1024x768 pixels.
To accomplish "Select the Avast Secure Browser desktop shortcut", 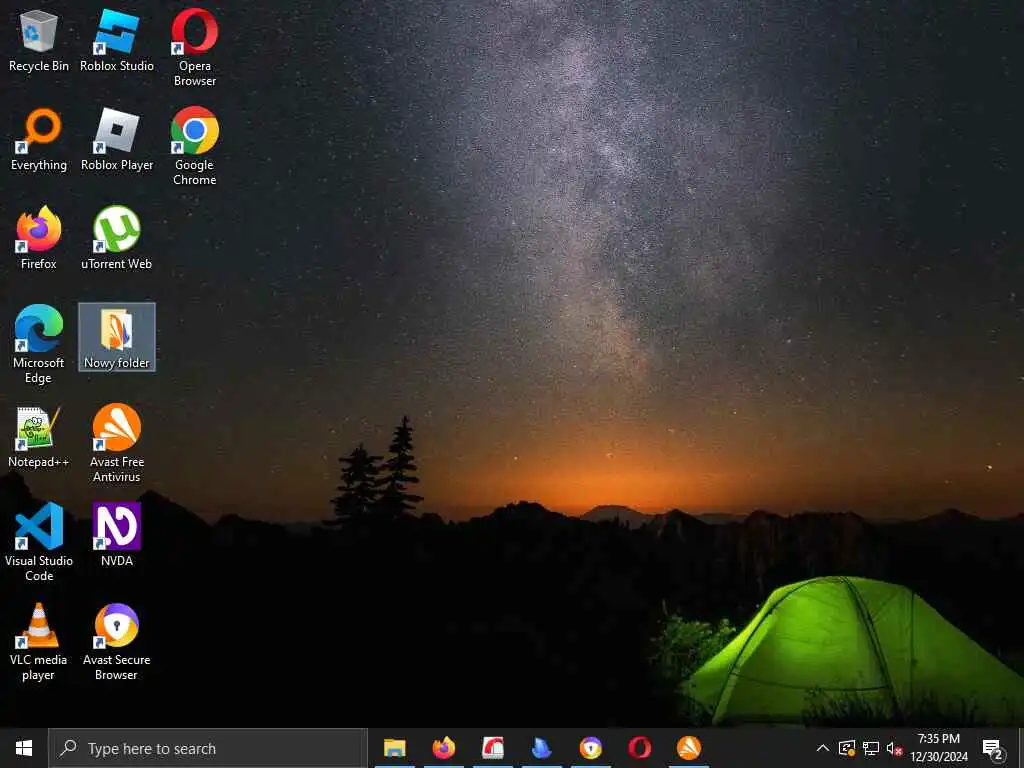I will 117,641.
